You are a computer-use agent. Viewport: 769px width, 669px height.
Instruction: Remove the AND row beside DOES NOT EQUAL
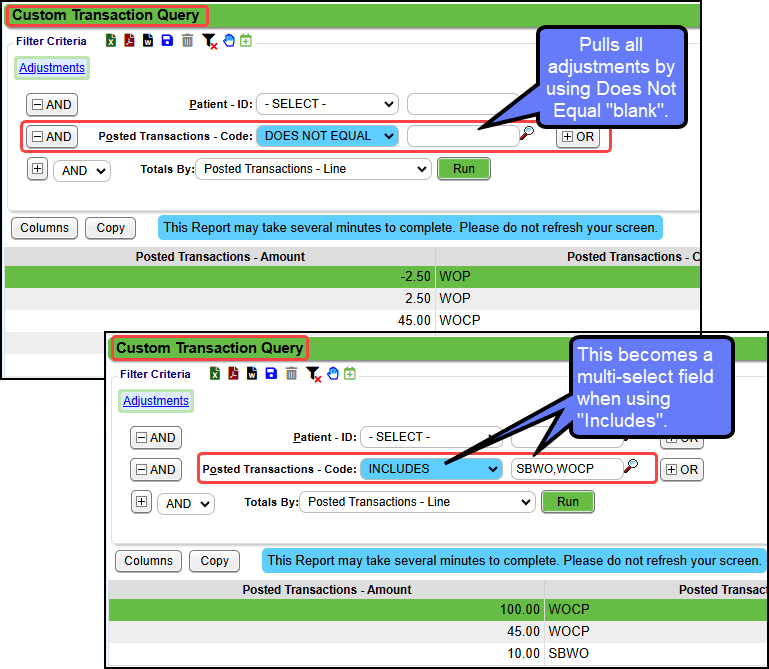pos(52,136)
